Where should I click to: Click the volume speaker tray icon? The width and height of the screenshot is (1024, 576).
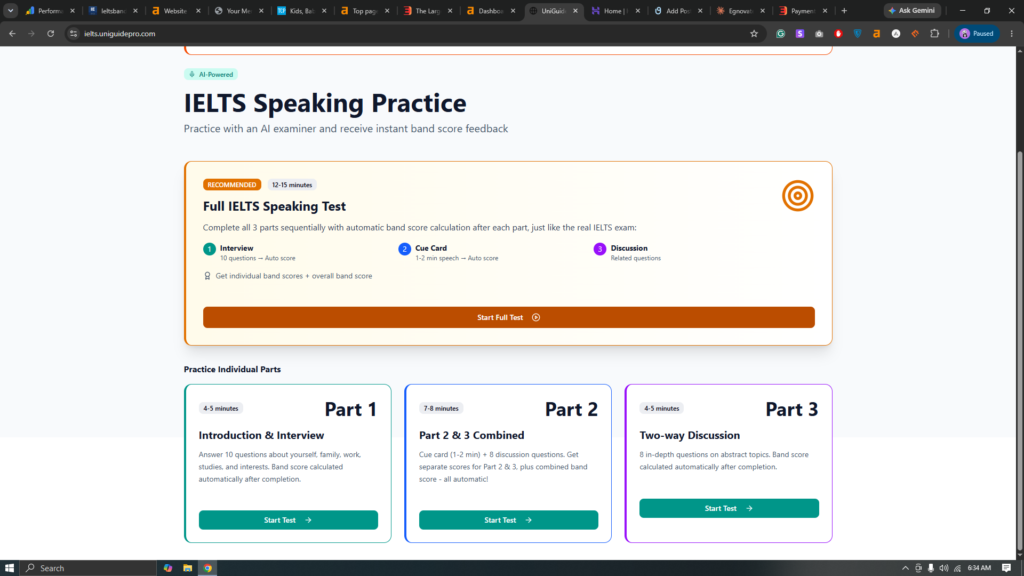coord(944,568)
